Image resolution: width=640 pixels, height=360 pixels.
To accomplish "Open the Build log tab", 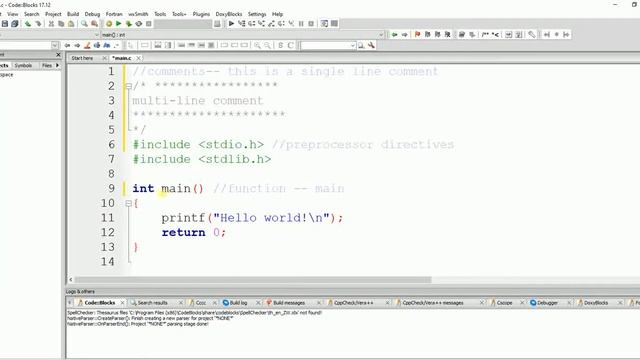I will [238, 303].
